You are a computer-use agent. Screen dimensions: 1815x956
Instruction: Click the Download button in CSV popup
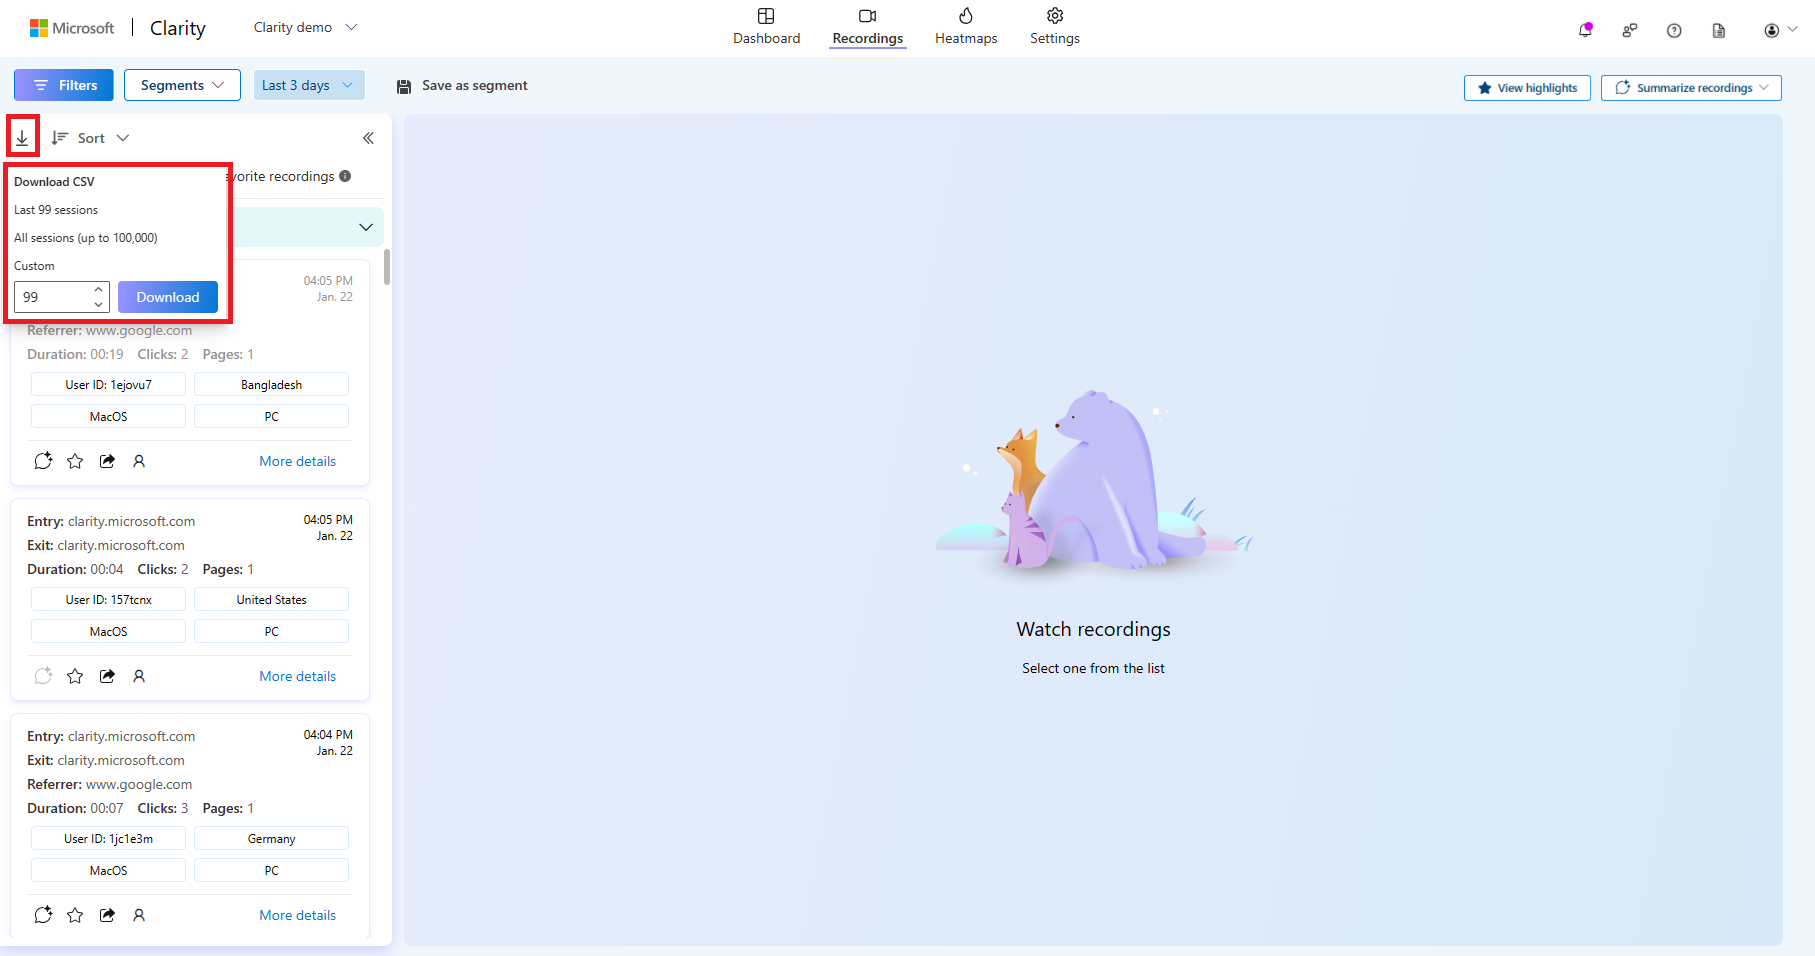168,297
